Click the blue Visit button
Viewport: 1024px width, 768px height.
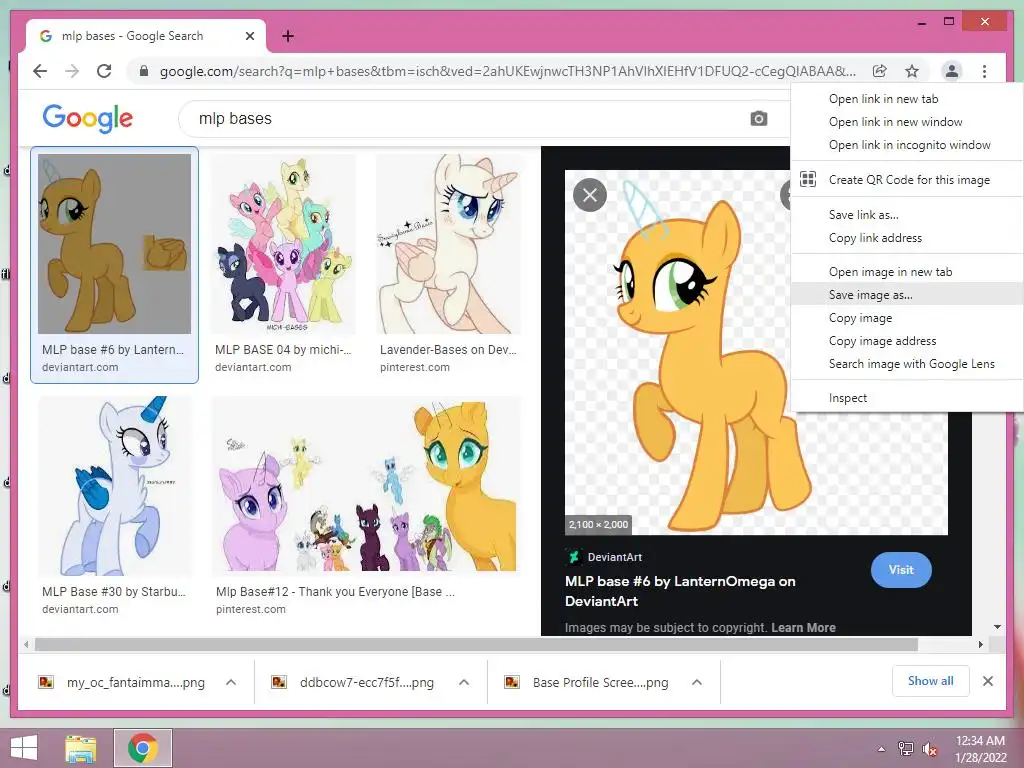(x=901, y=569)
